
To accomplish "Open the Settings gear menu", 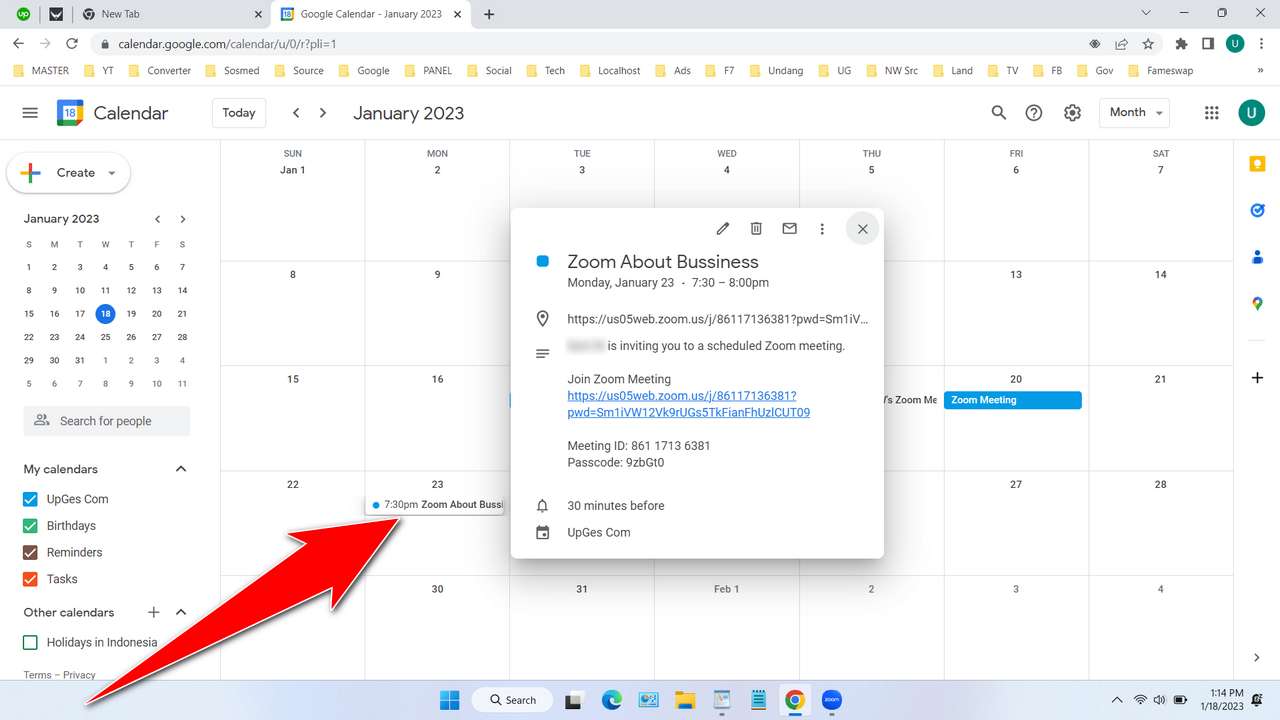I will 1072,113.
